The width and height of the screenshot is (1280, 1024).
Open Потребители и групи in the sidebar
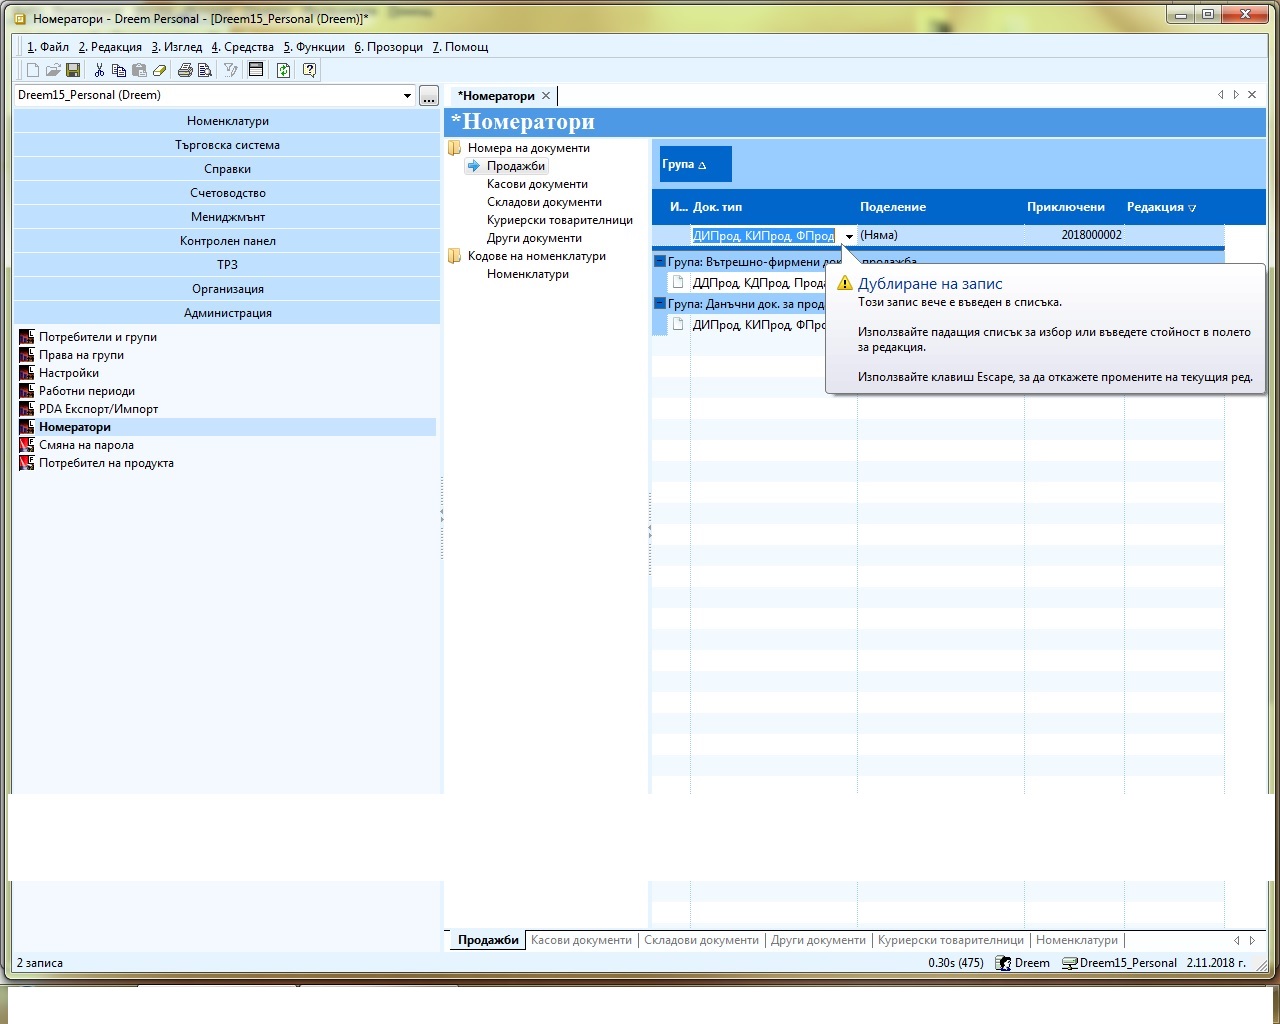[x=97, y=337]
